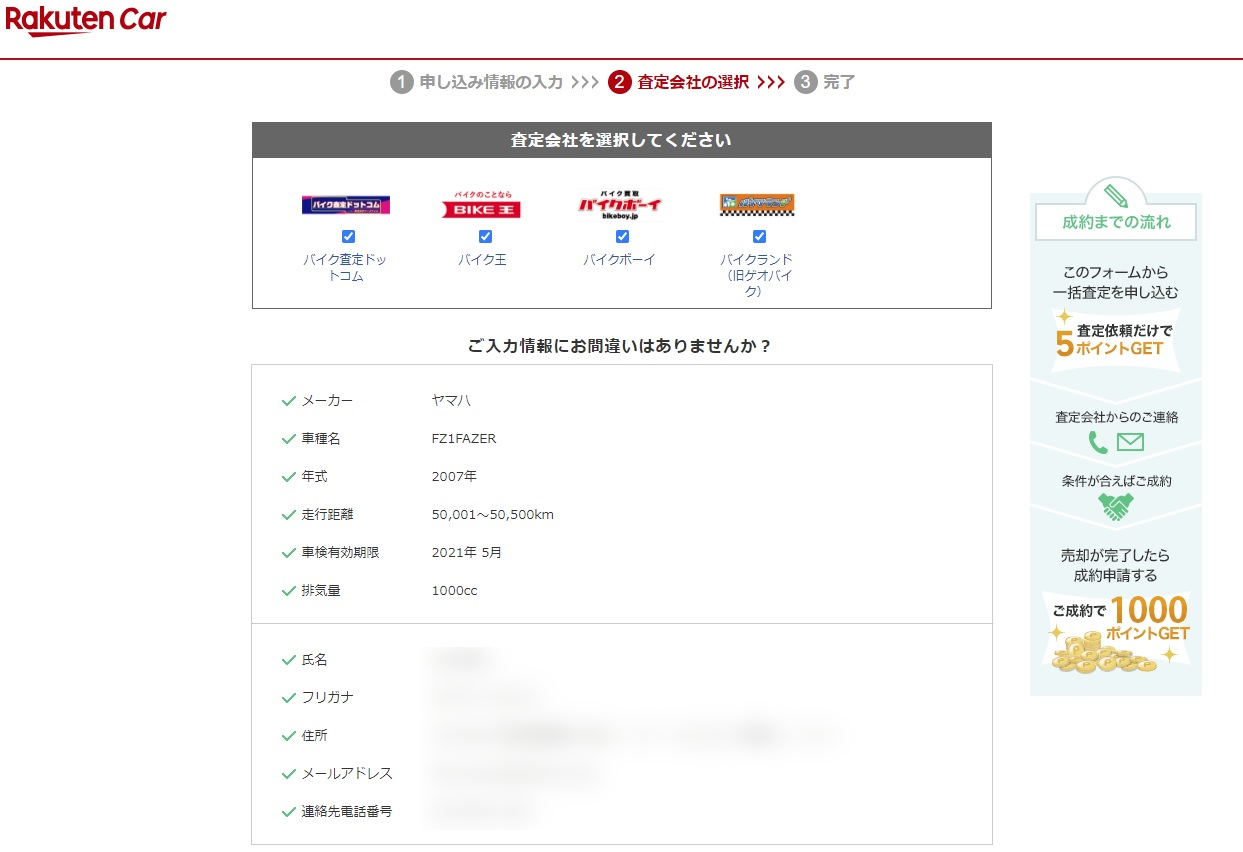Click the checkmark icon beside 住所

point(289,736)
